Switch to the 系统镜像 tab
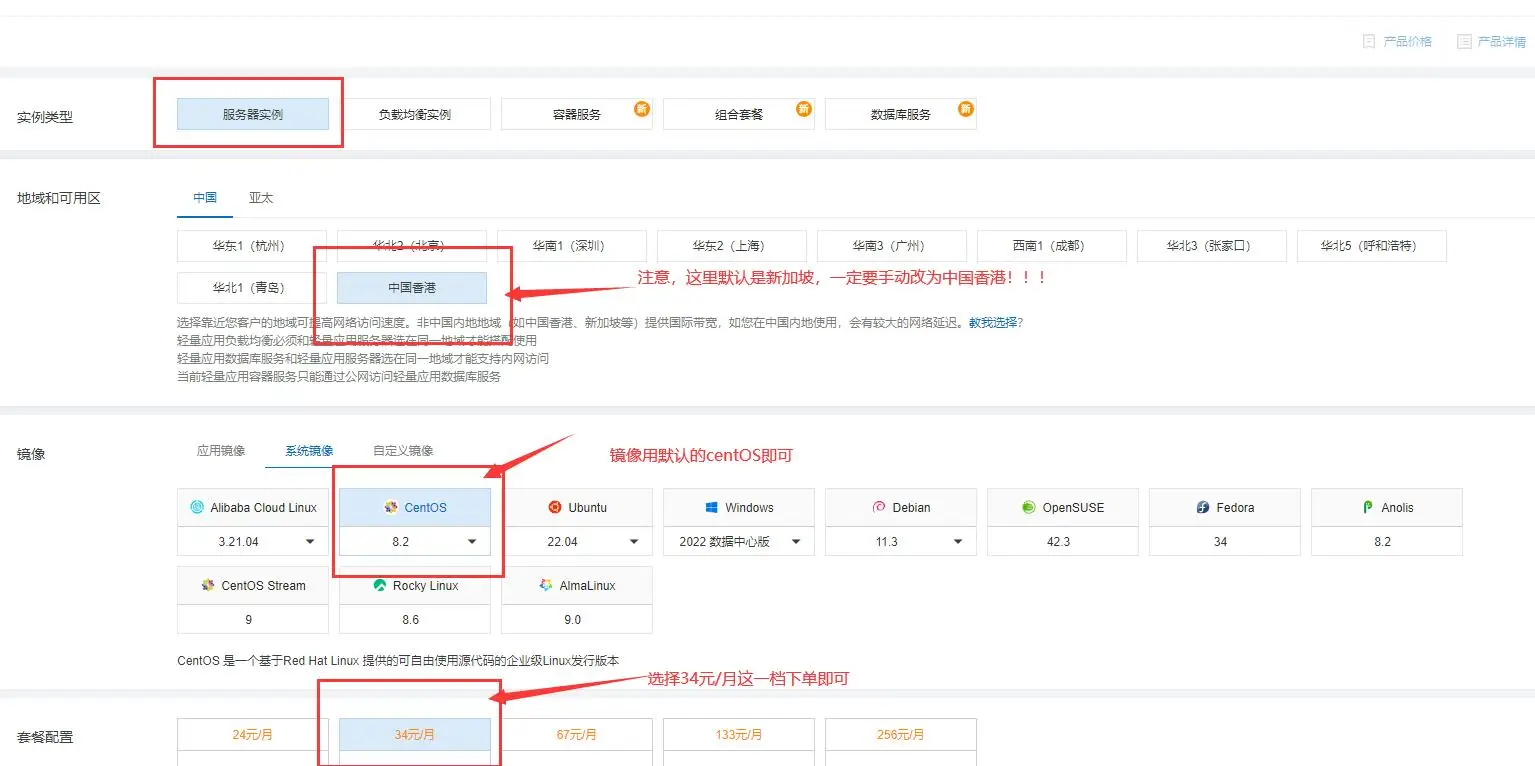 (x=309, y=451)
